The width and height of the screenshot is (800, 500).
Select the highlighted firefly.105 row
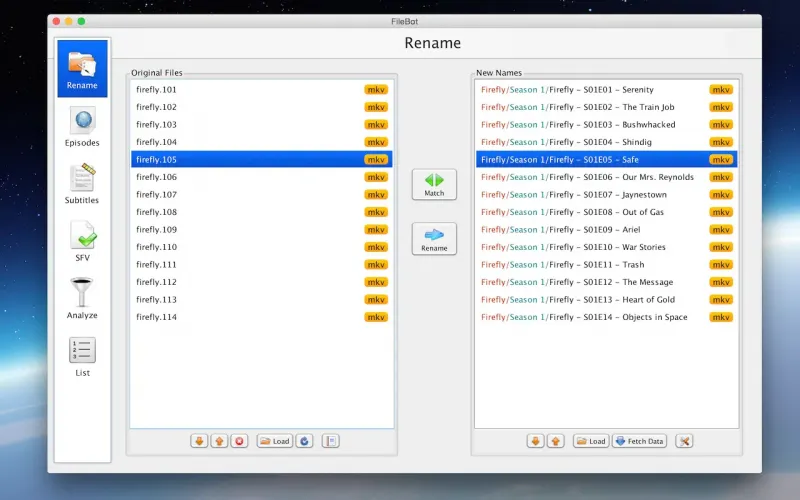(262, 159)
